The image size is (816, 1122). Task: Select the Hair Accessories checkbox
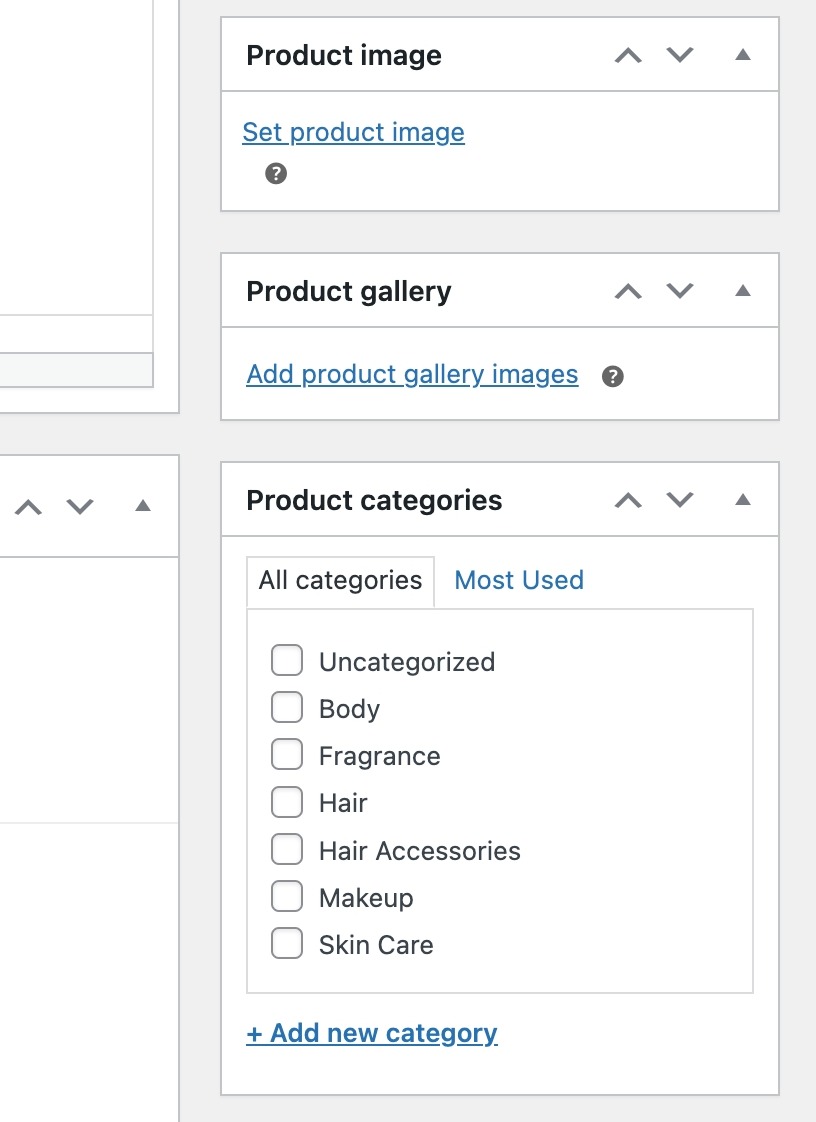(x=287, y=850)
